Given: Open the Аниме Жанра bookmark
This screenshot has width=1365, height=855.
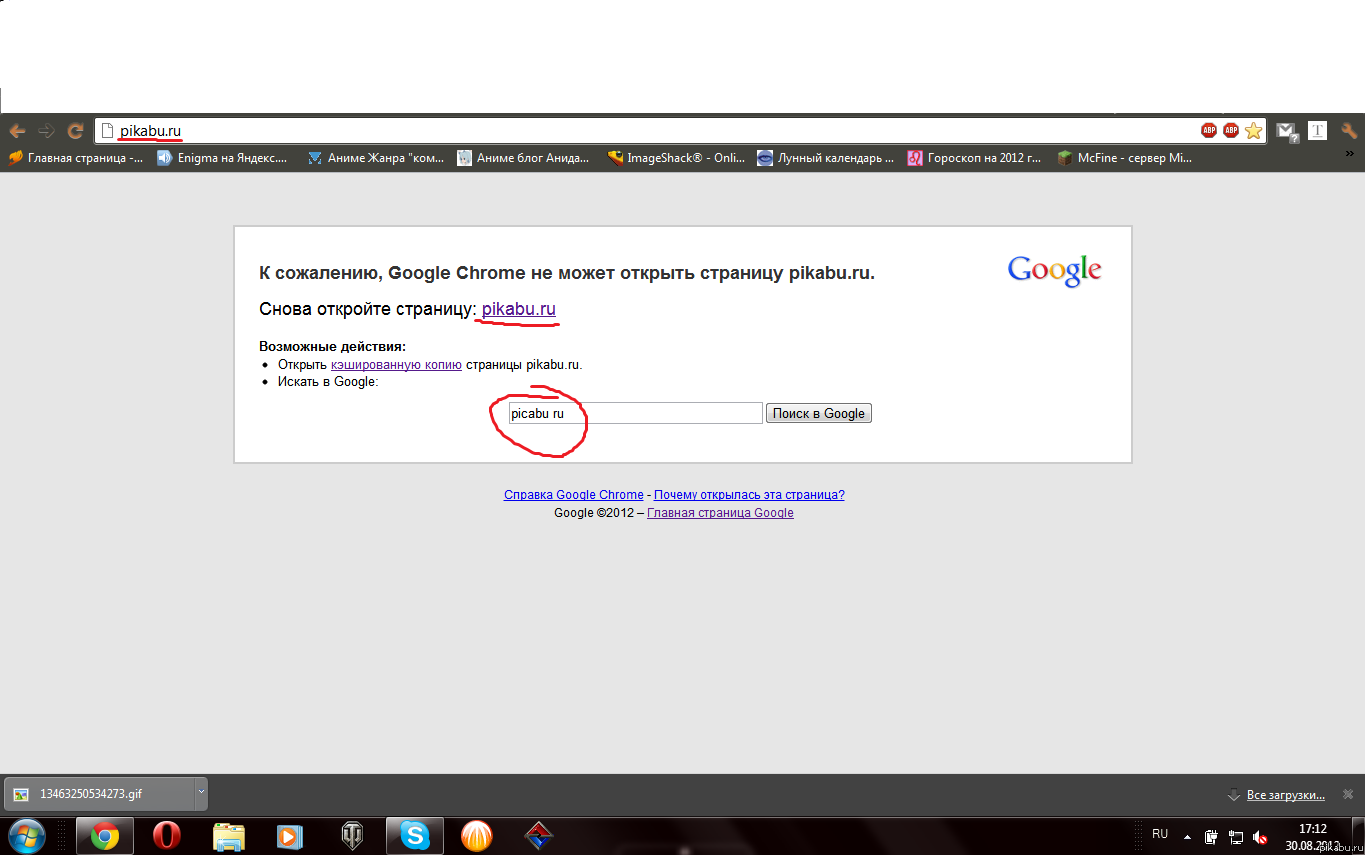Looking at the screenshot, I should click(376, 158).
